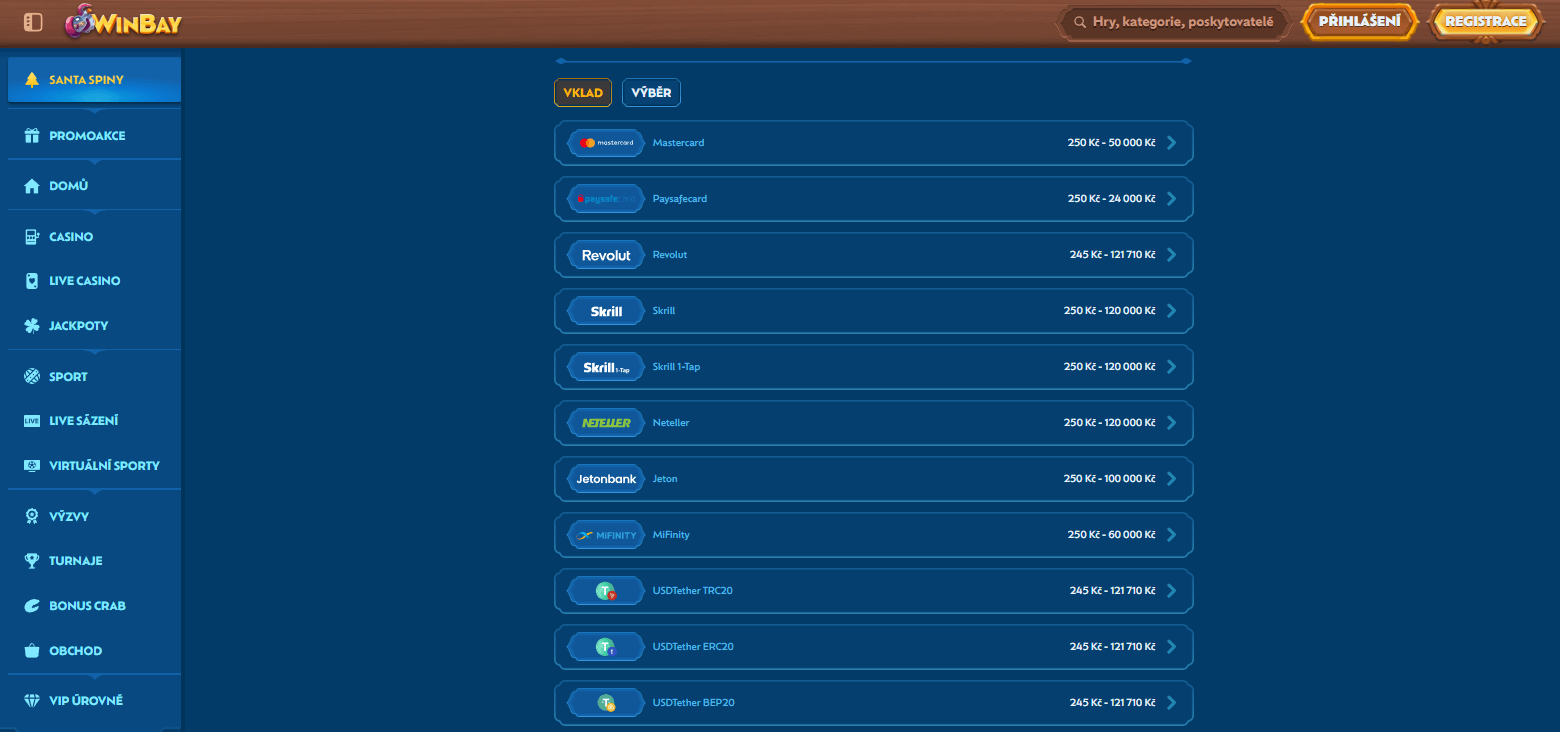Viewport: 1560px width, 732px height.
Task: Select the Turnaje trophy icon
Action: pyautogui.click(x=34, y=560)
